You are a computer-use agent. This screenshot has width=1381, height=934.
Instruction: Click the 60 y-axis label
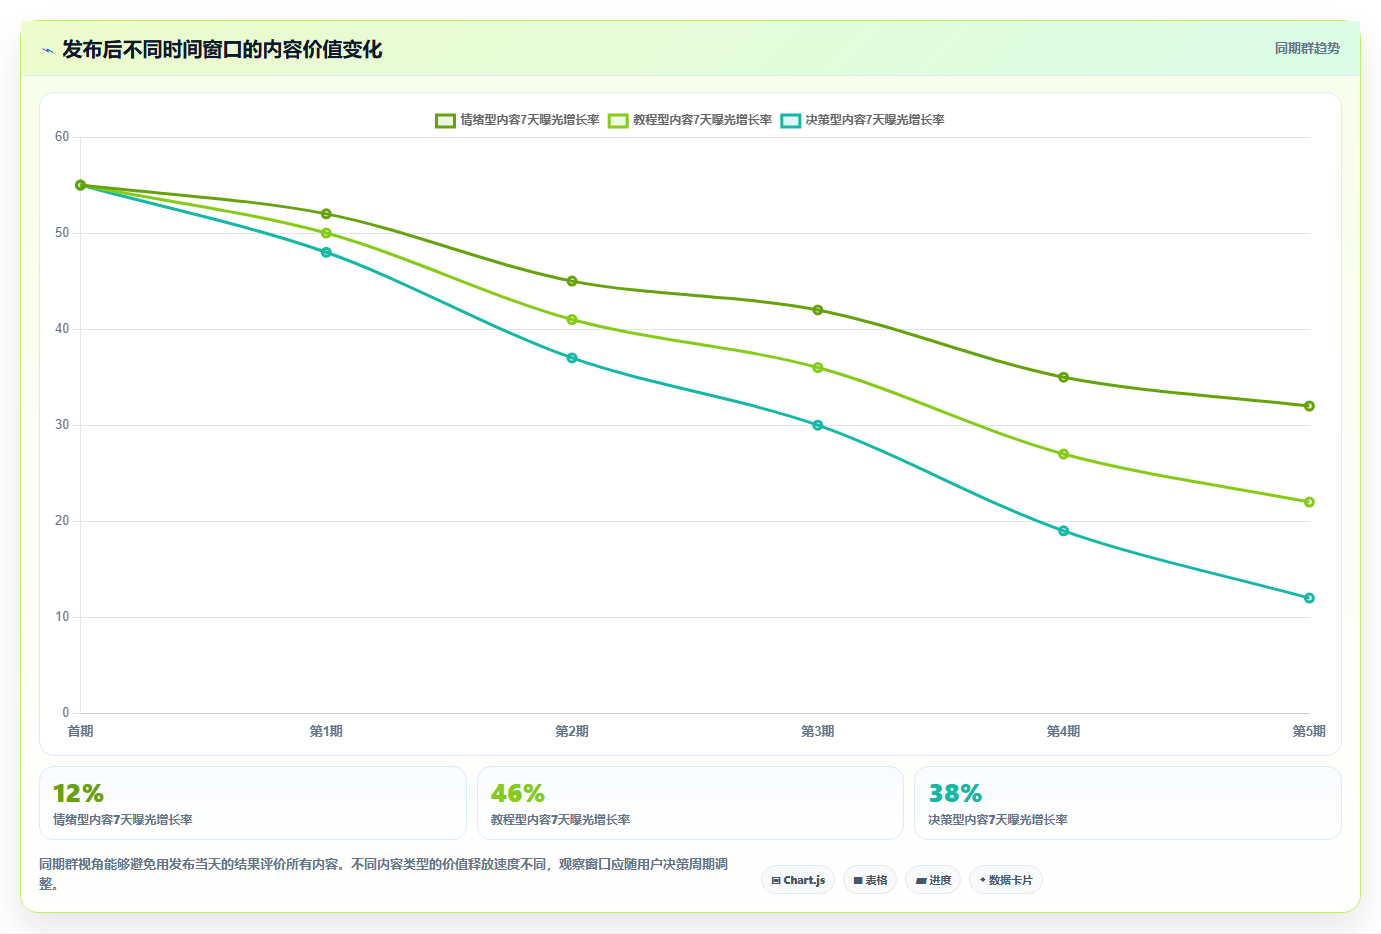pyautogui.click(x=62, y=137)
